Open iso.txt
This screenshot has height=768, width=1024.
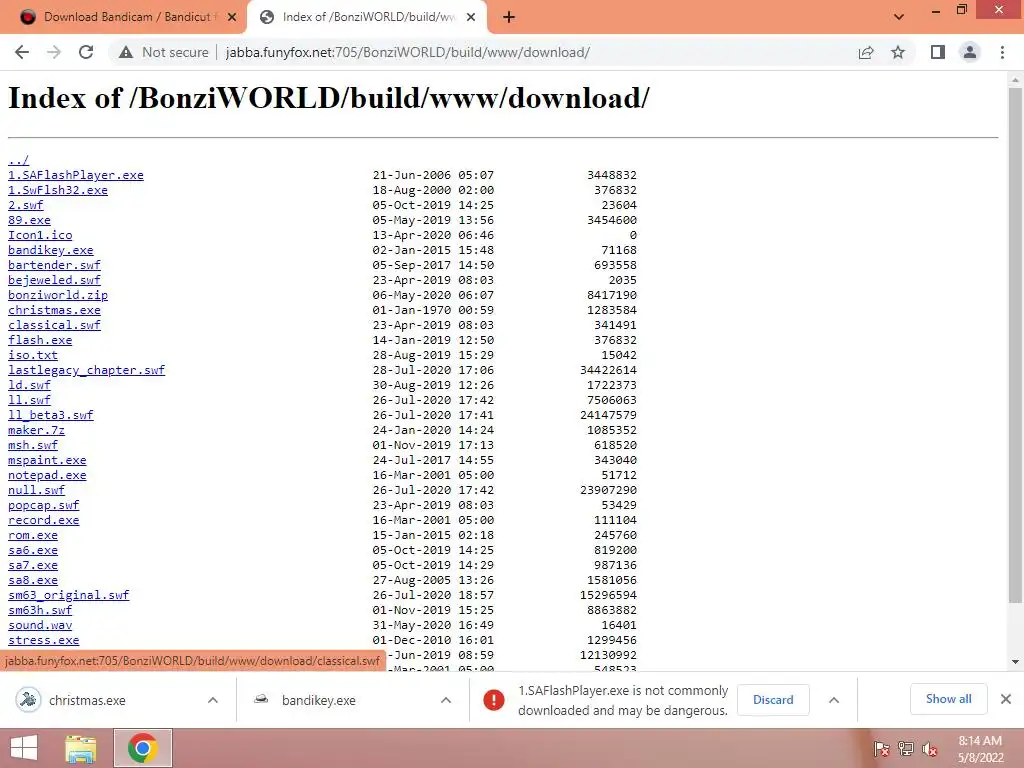click(x=33, y=355)
